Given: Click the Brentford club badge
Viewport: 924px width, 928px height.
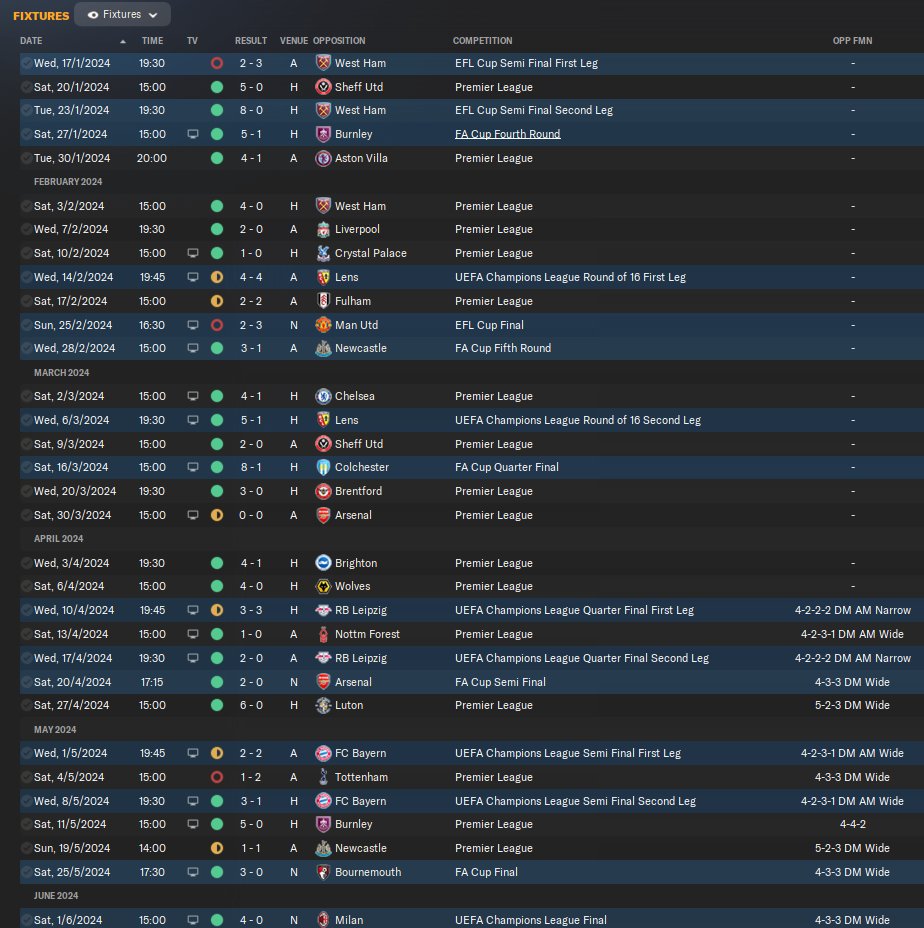Looking at the screenshot, I should coord(323,491).
